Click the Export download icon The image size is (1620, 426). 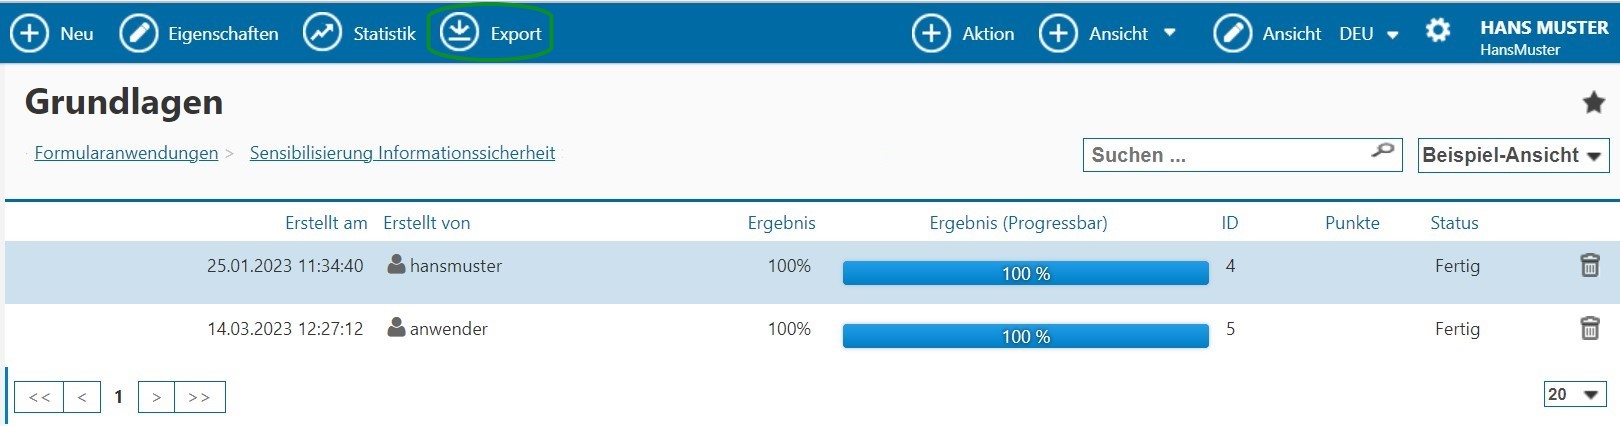(x=459, y=33)
